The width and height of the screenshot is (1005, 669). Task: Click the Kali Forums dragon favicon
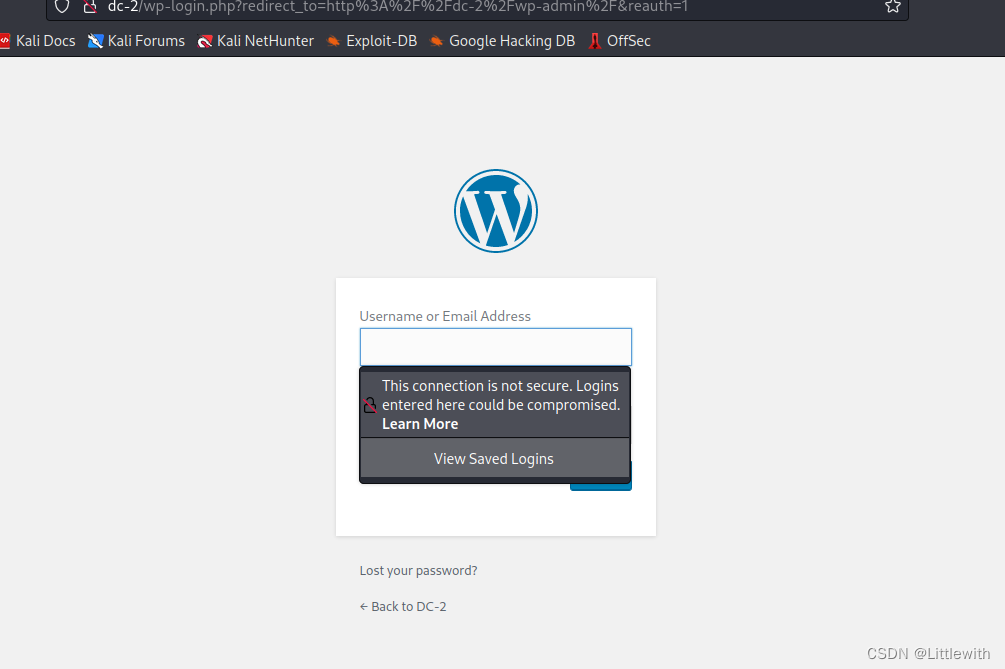[x=95, y=41]
